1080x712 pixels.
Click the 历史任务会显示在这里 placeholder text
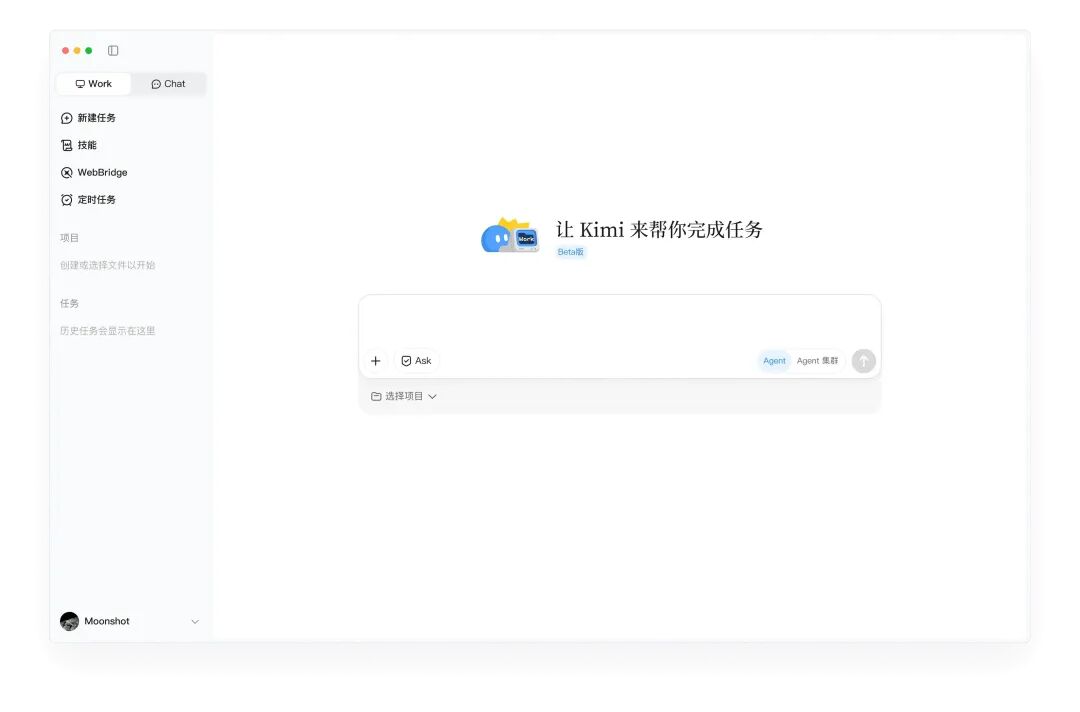tap(107, 331)
